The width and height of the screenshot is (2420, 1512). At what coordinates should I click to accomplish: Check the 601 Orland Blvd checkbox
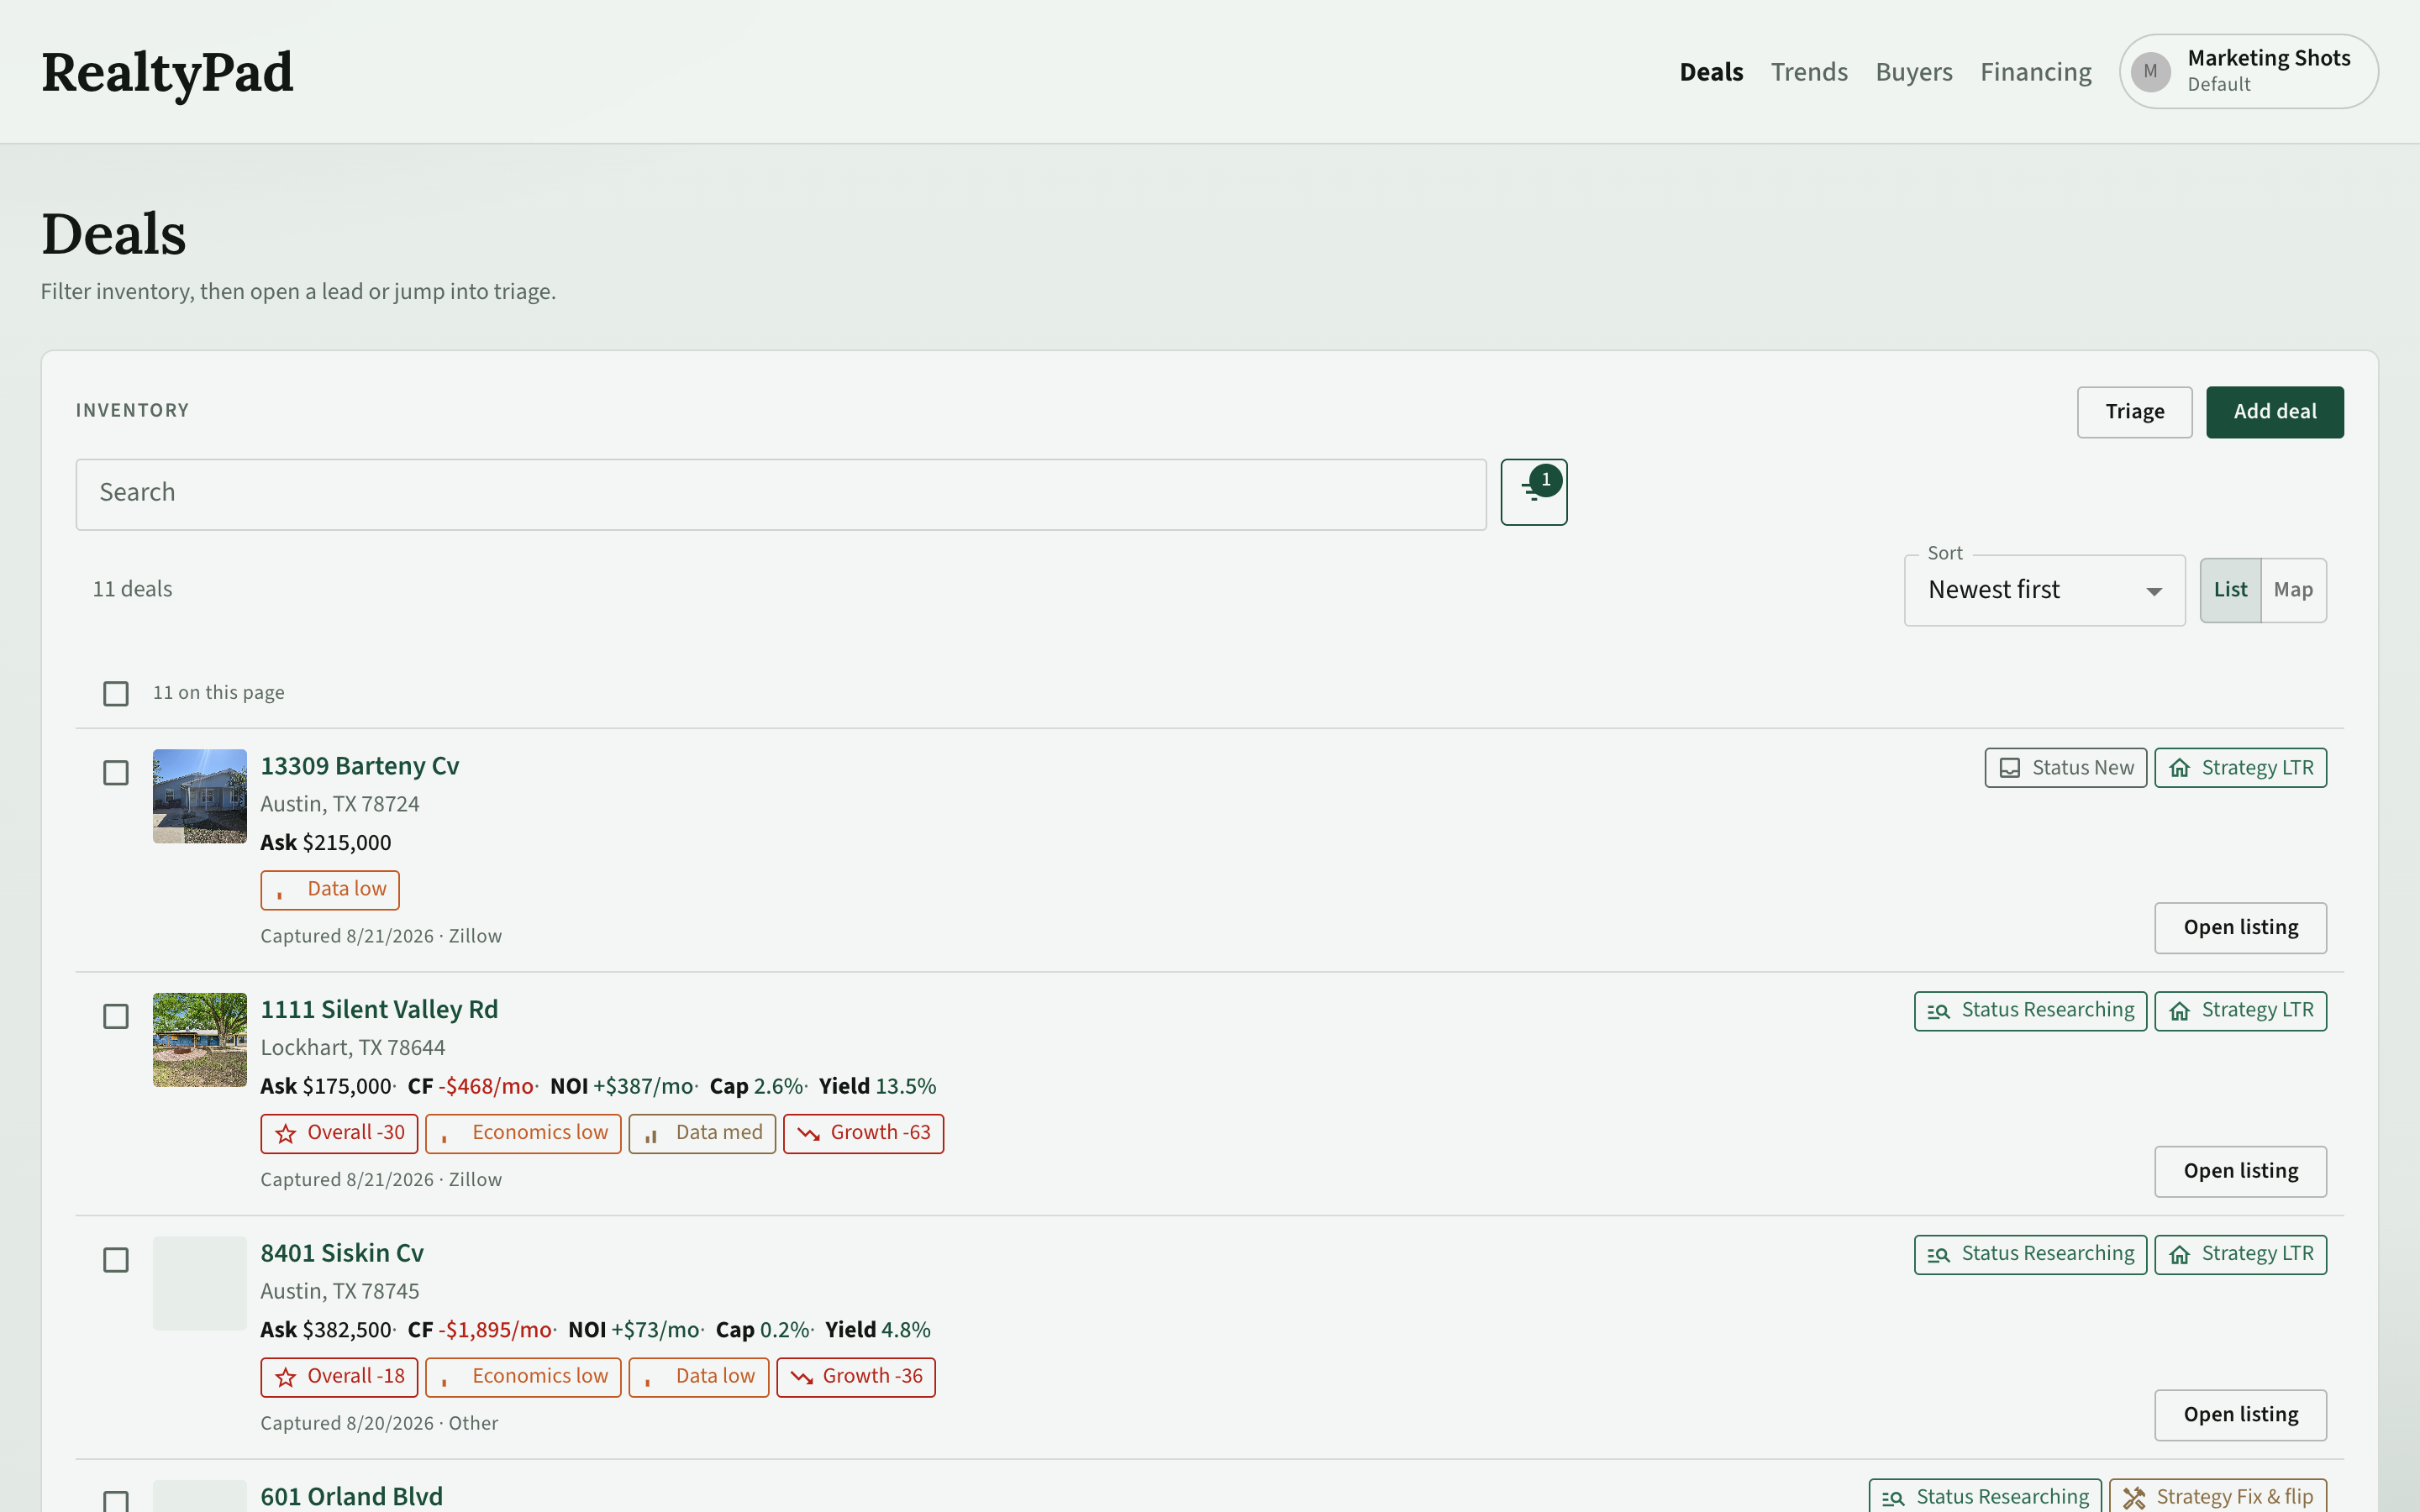pos(116,1501)
